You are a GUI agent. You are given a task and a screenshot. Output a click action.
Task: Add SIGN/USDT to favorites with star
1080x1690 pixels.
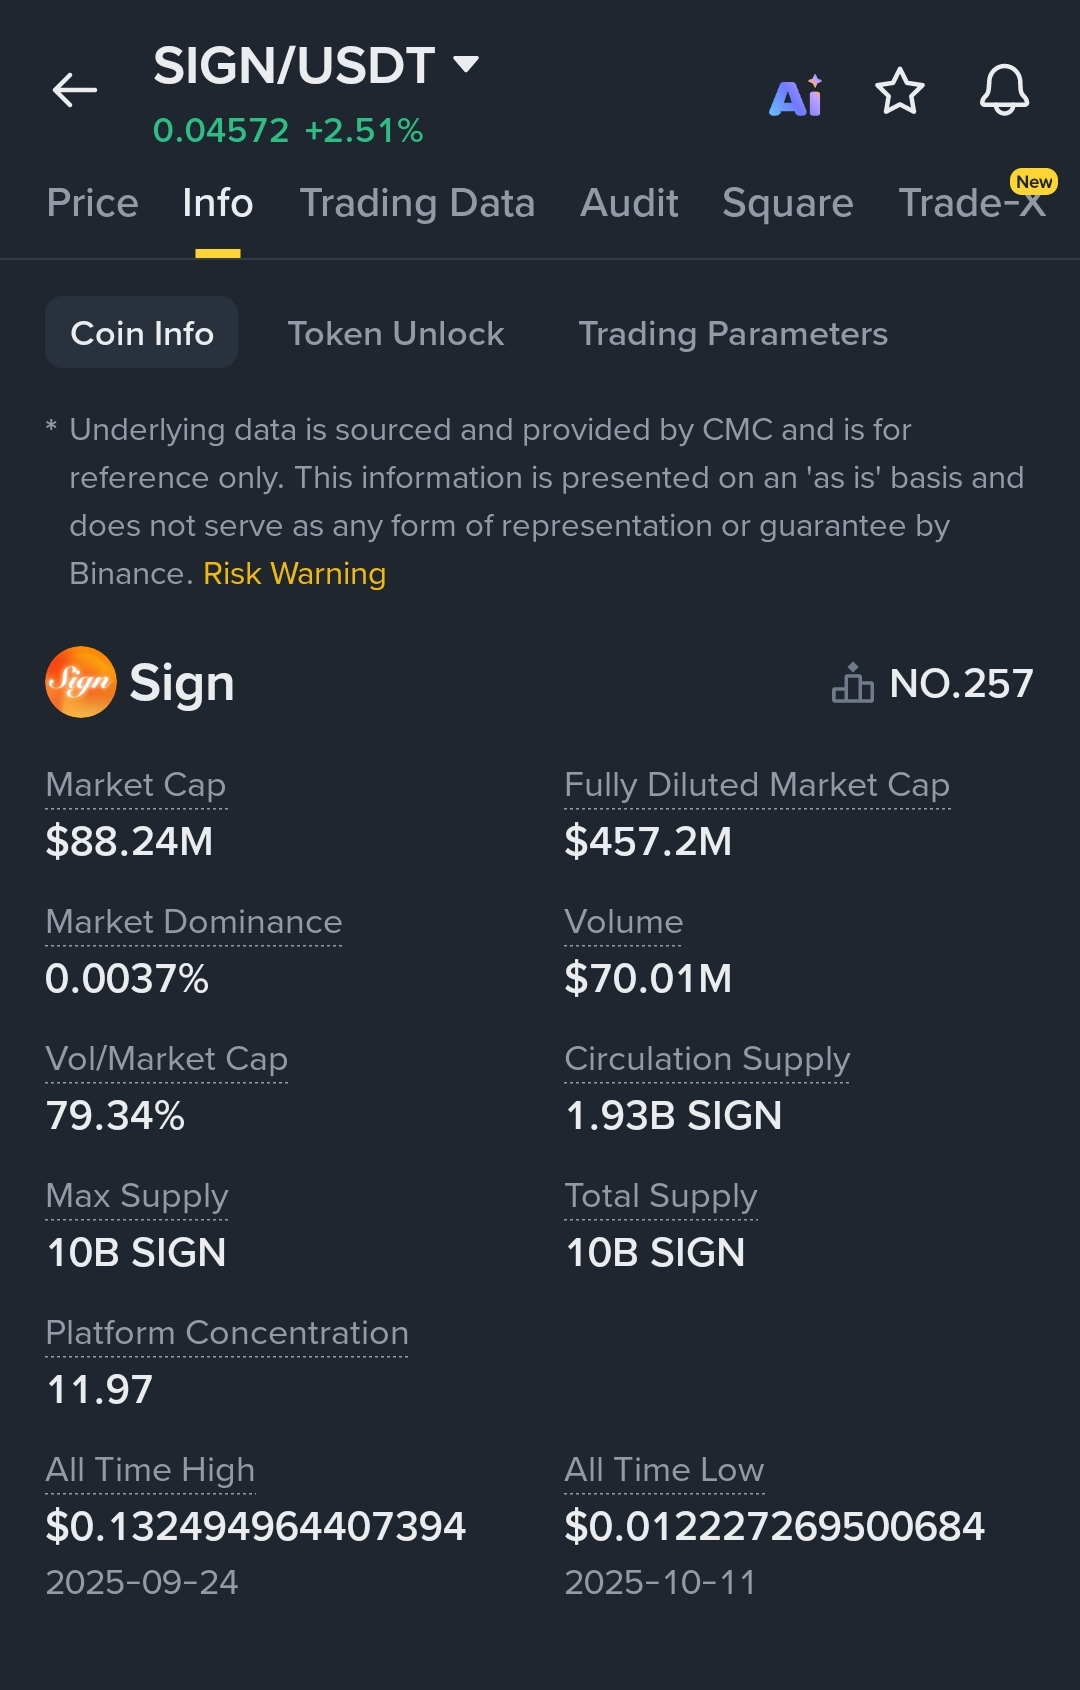(x=900, y=92)
